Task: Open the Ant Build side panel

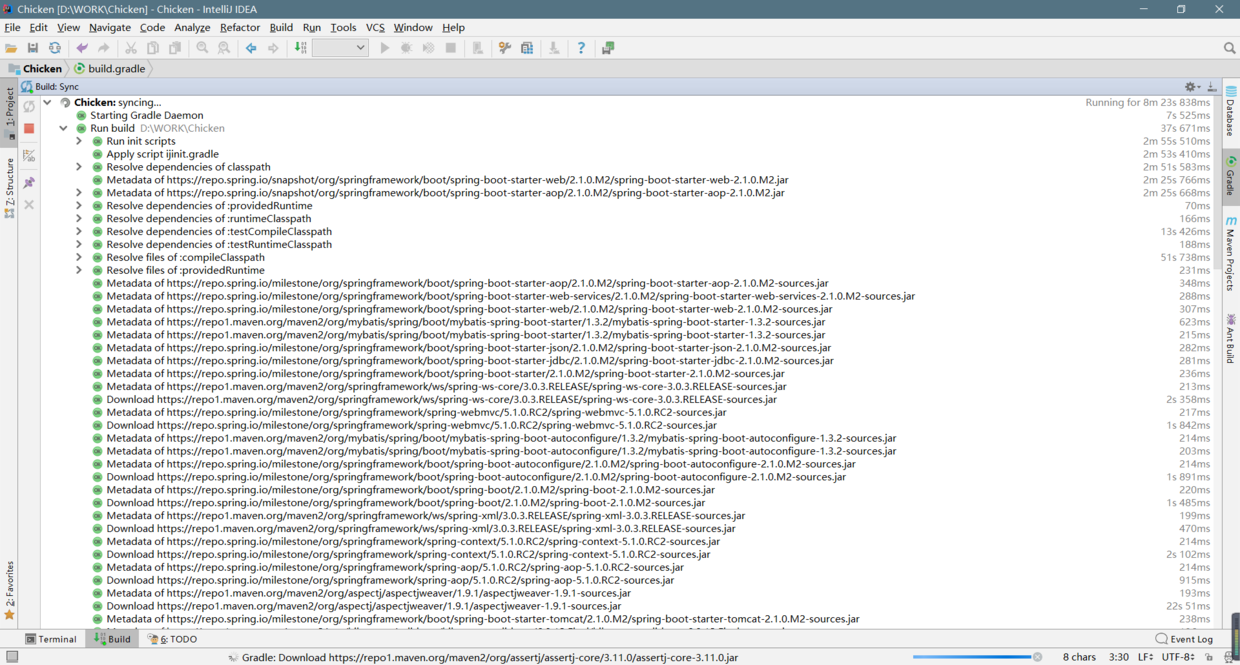Action: tap(1231, 339)
